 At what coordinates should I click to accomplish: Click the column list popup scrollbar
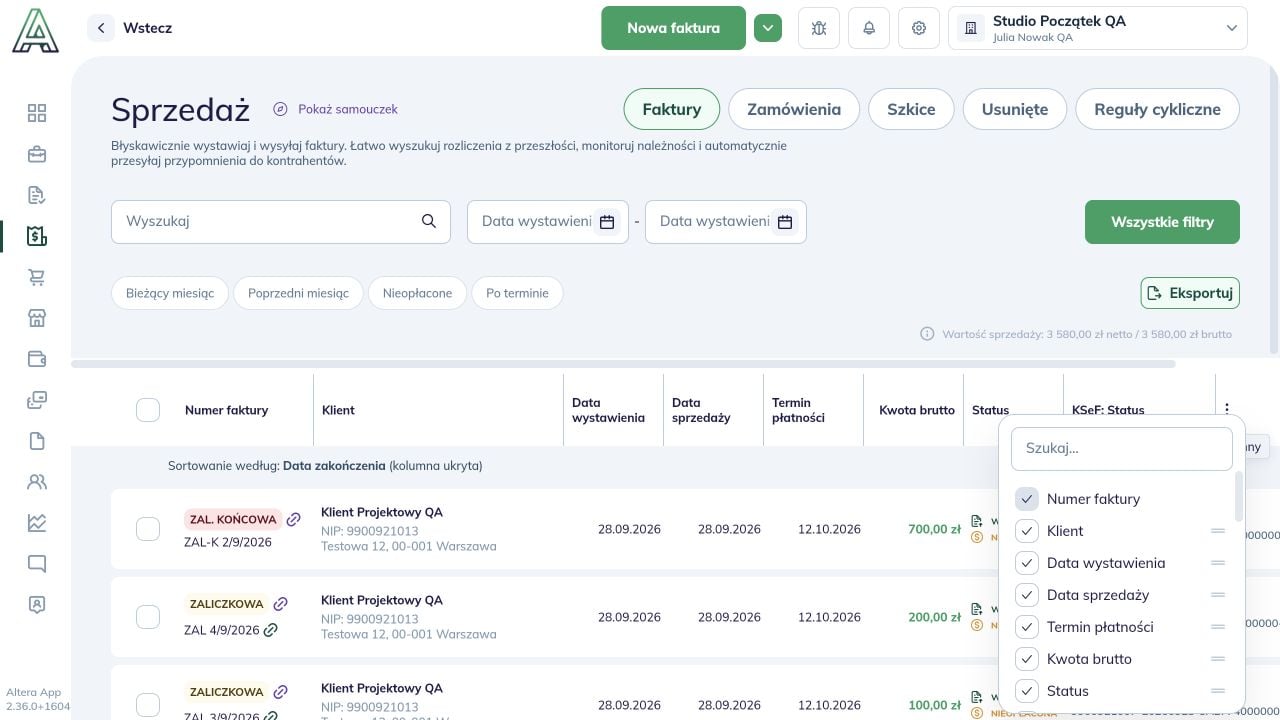point(1239,496)
